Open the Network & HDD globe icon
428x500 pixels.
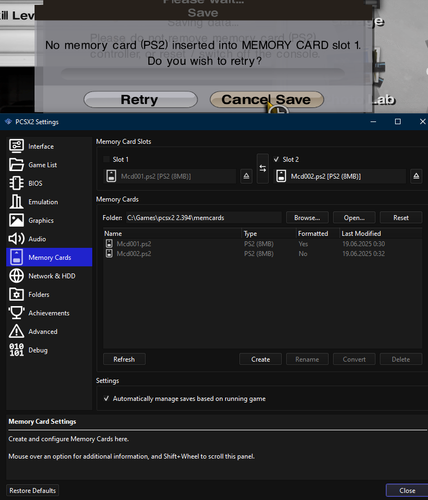point(16,276)
